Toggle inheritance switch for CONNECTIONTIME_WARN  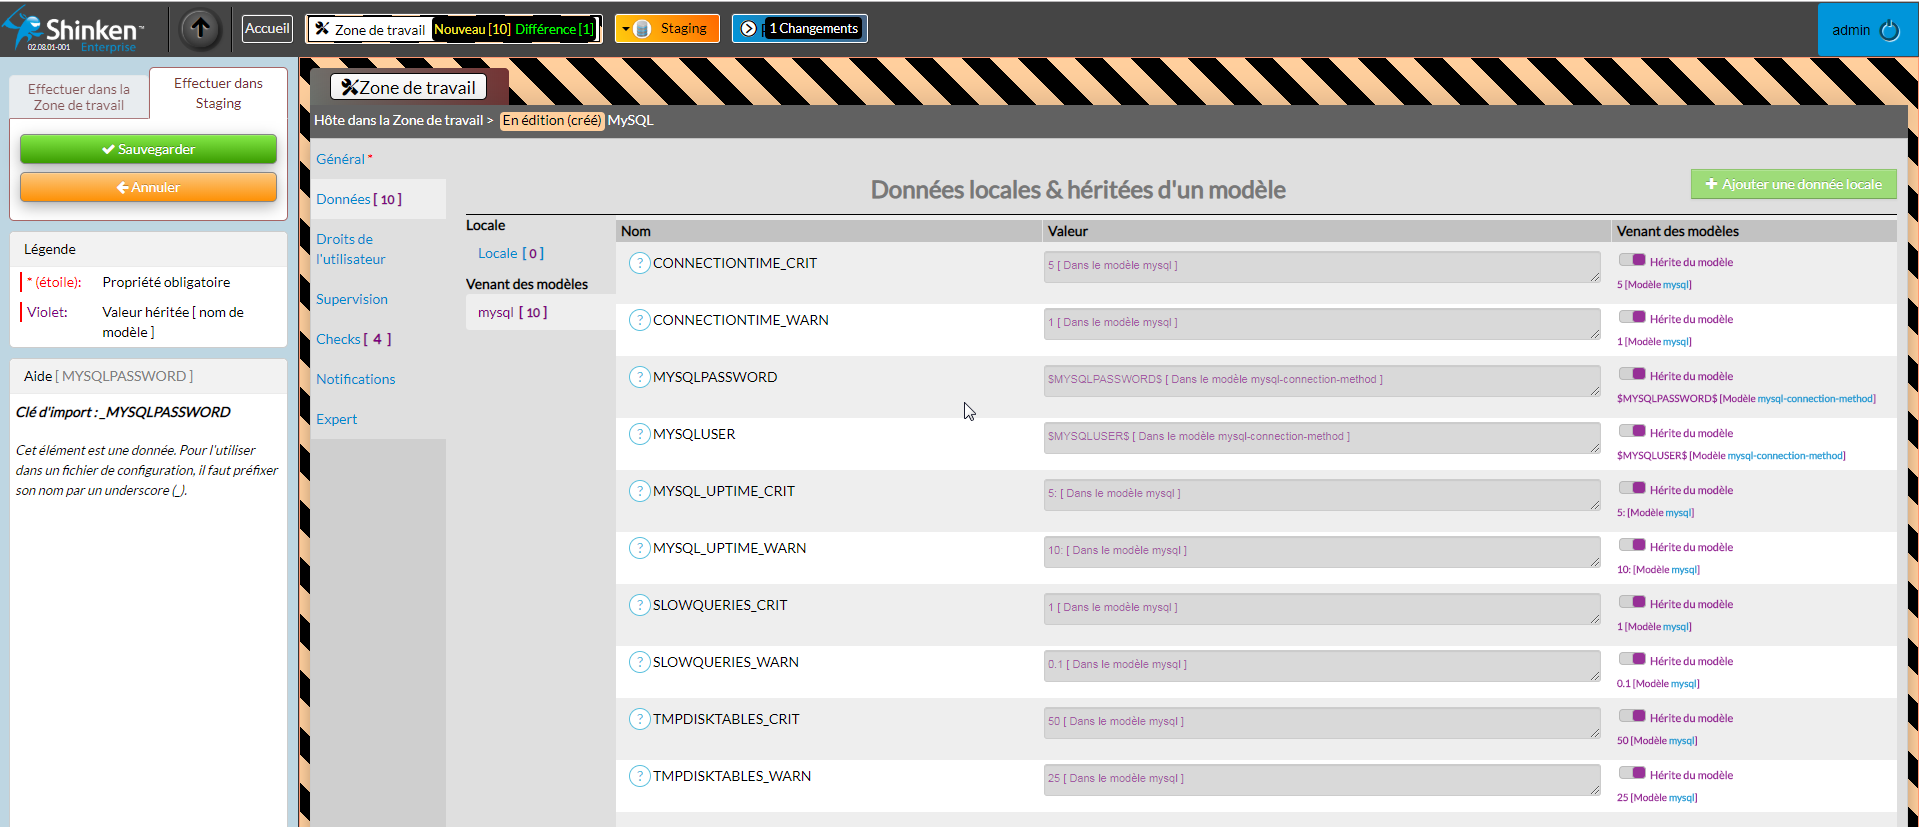click(1632, 317)
